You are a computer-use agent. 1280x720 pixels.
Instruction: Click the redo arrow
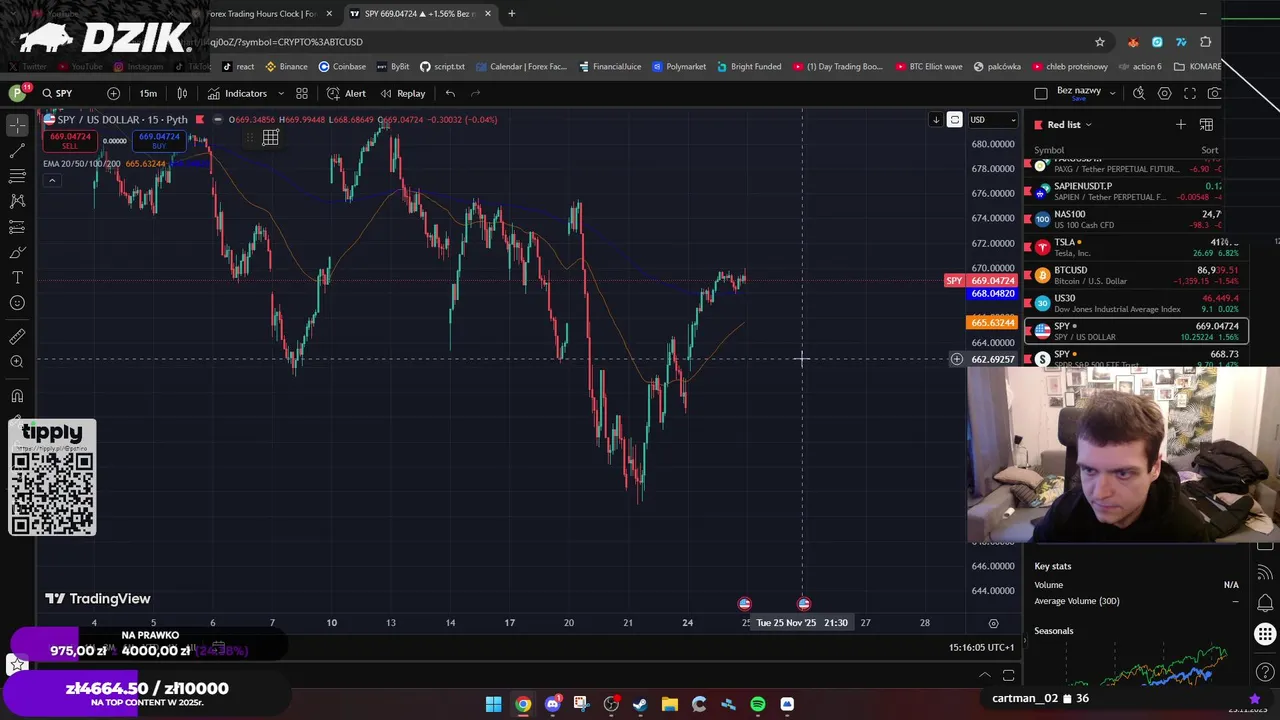tap(476, 93)
